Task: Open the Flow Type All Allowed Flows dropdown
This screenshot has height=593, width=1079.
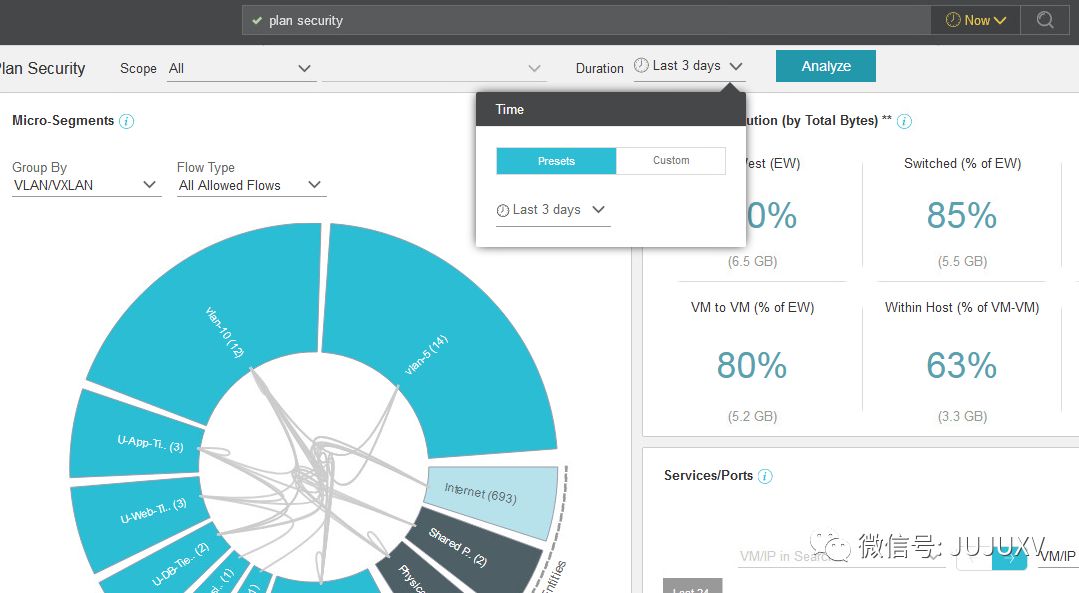Action: point(251,185)
